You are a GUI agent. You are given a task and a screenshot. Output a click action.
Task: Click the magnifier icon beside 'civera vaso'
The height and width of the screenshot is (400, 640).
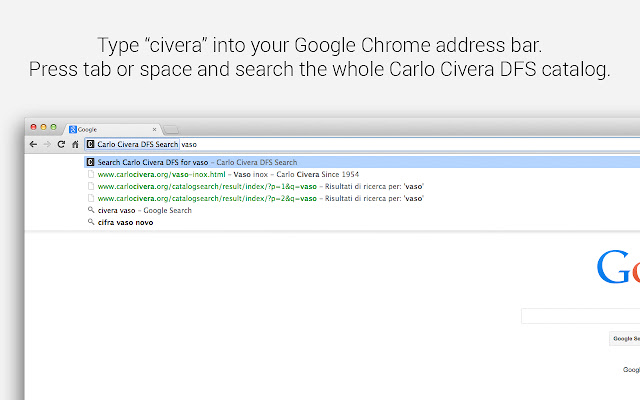91,210
